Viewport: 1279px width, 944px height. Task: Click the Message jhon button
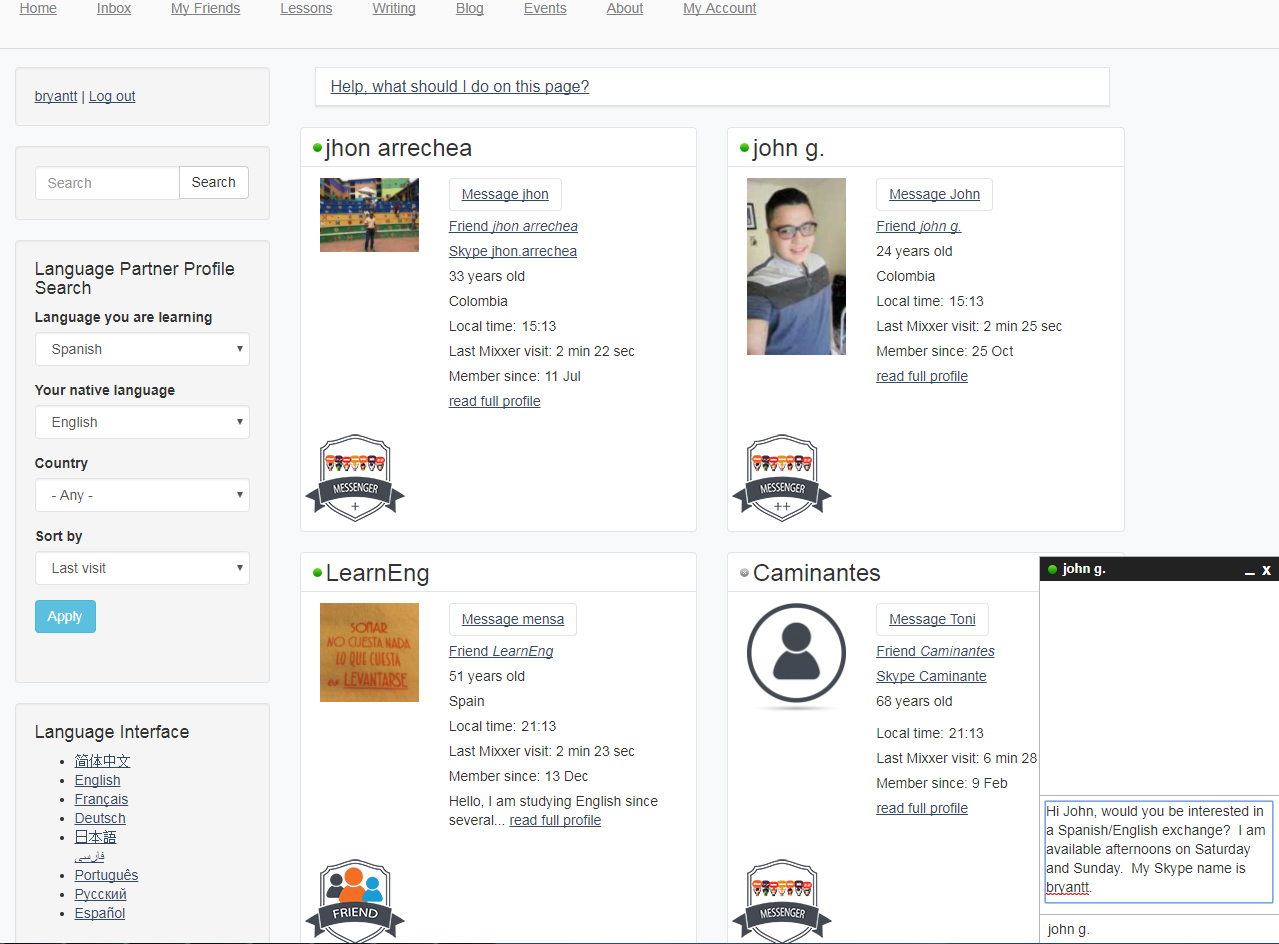point(505,194)
